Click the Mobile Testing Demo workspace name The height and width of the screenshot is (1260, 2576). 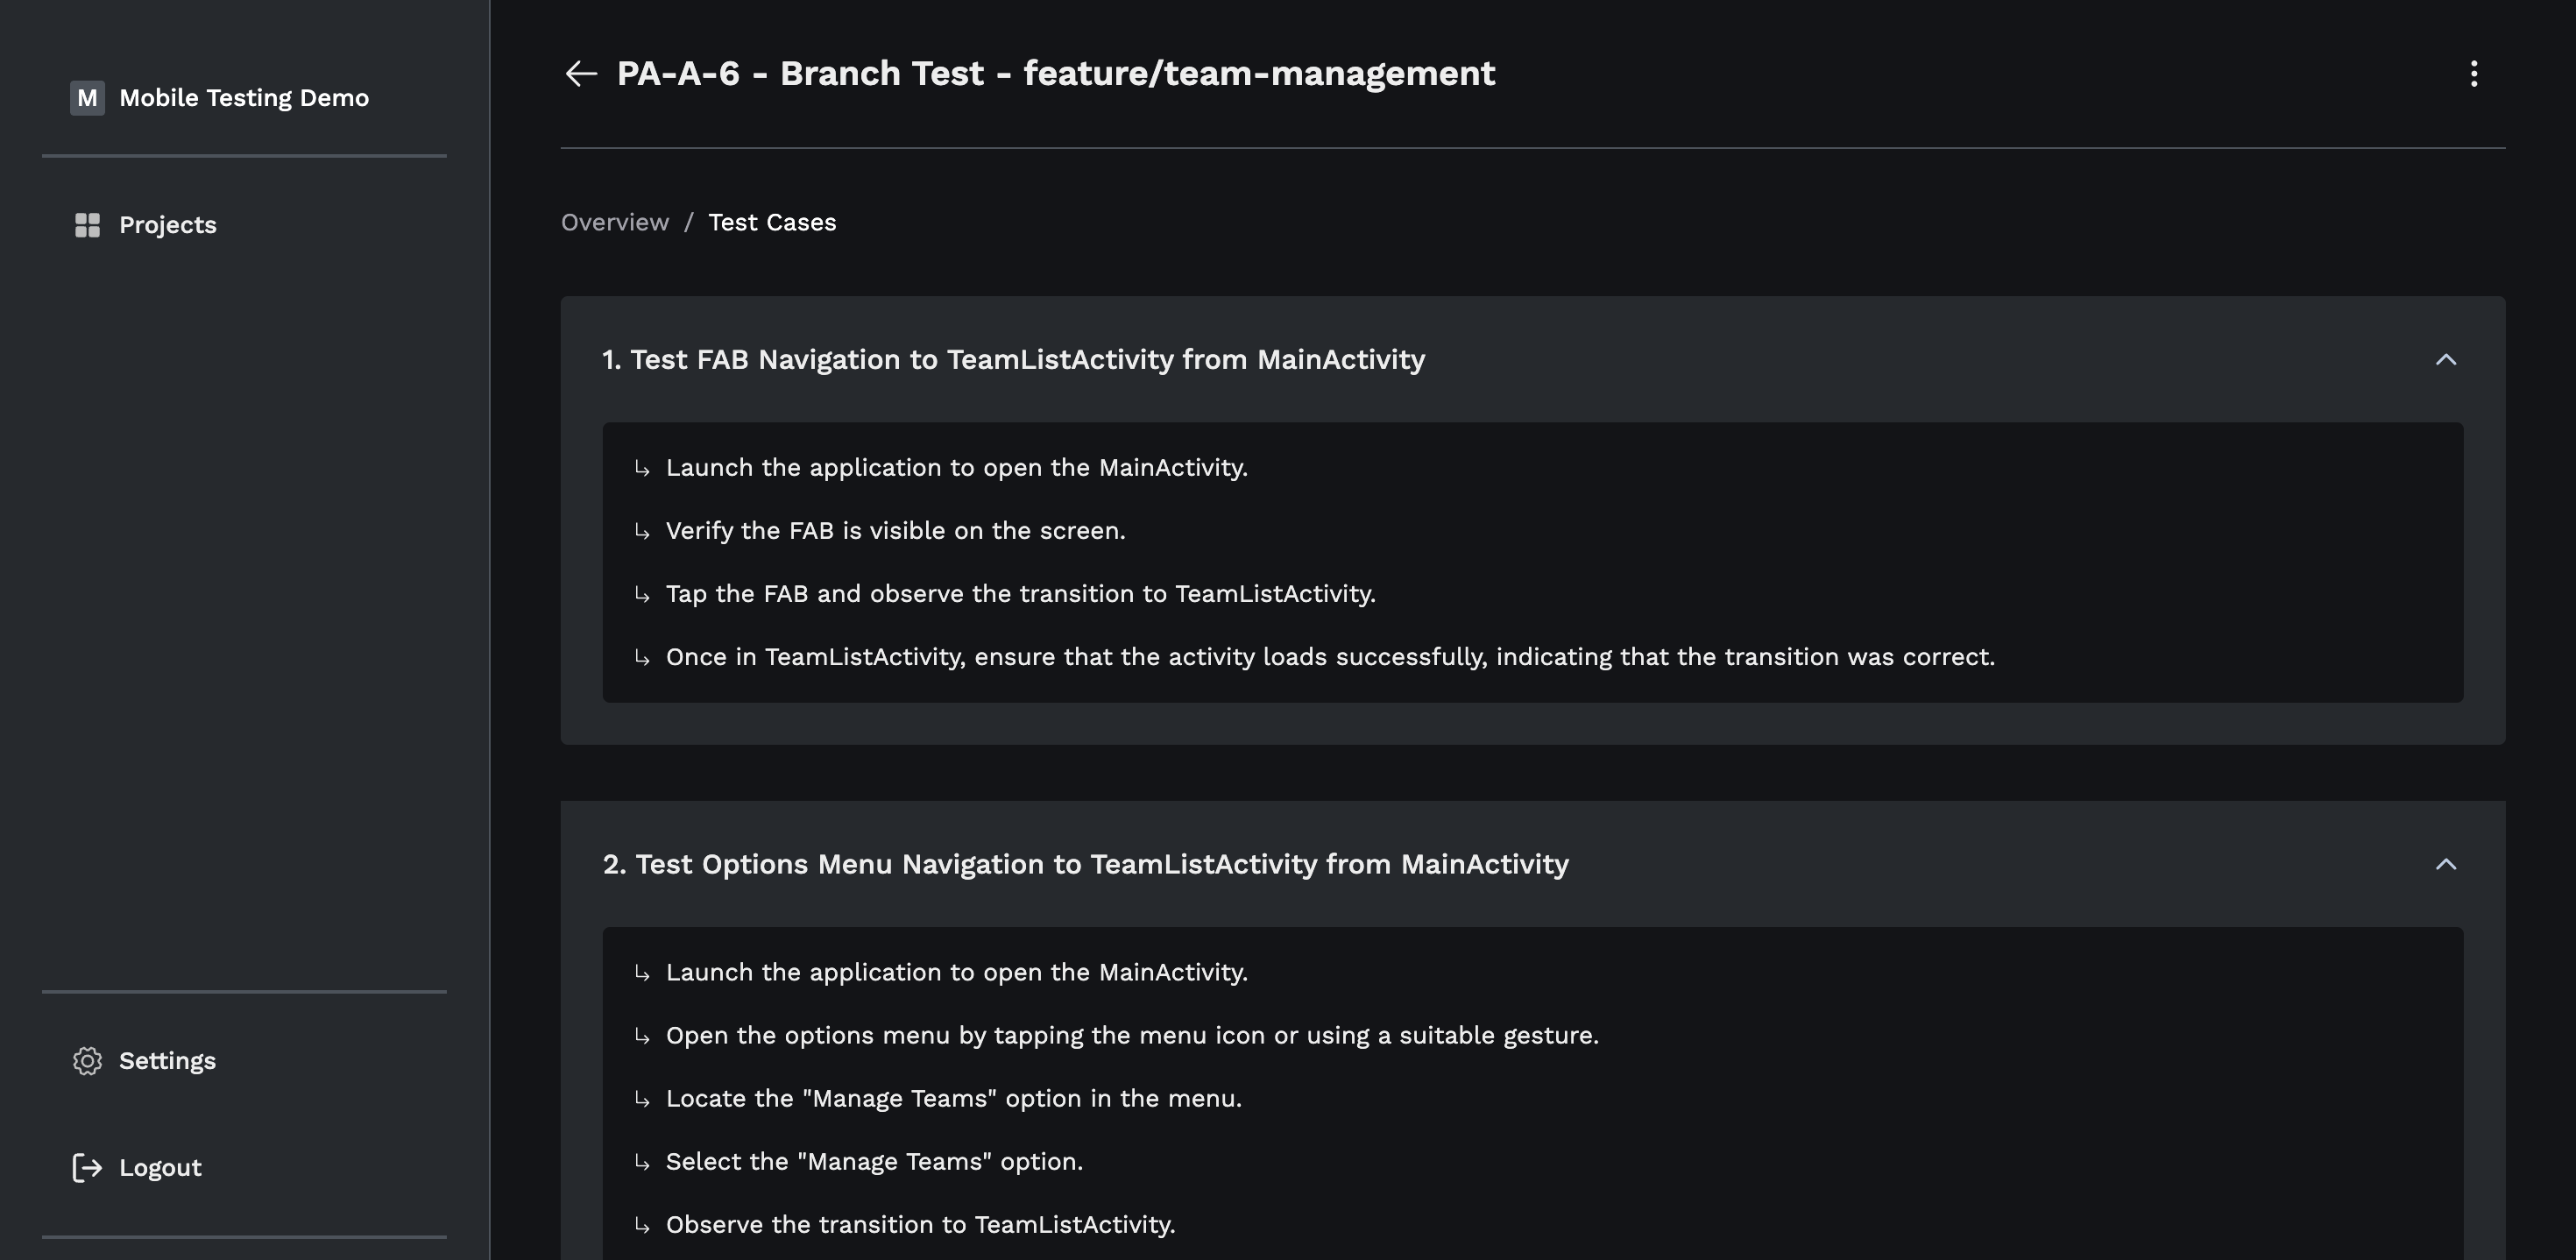[243, 98]
